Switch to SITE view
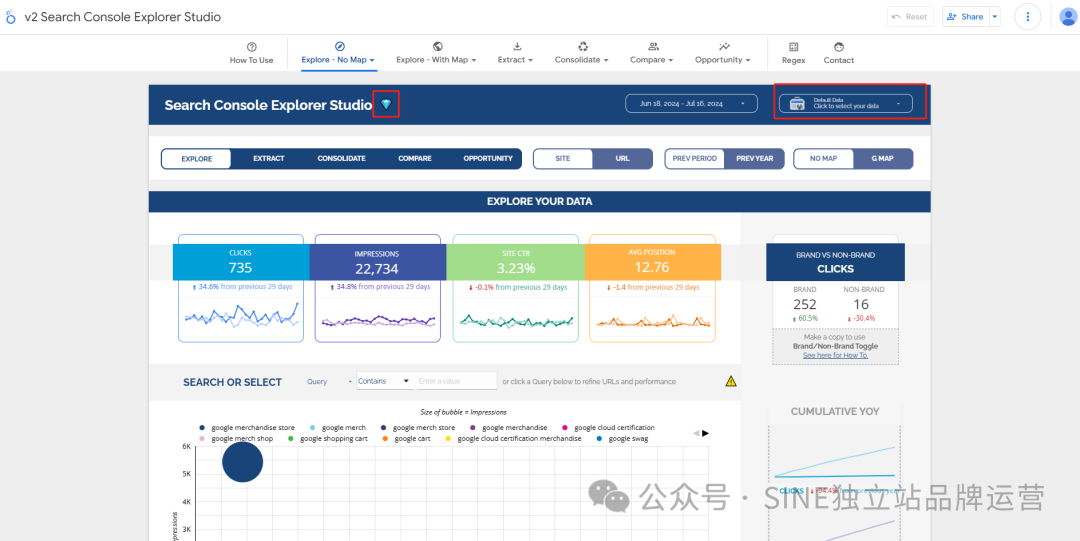Screen dimensions: 1080x541 coord(563,159)
